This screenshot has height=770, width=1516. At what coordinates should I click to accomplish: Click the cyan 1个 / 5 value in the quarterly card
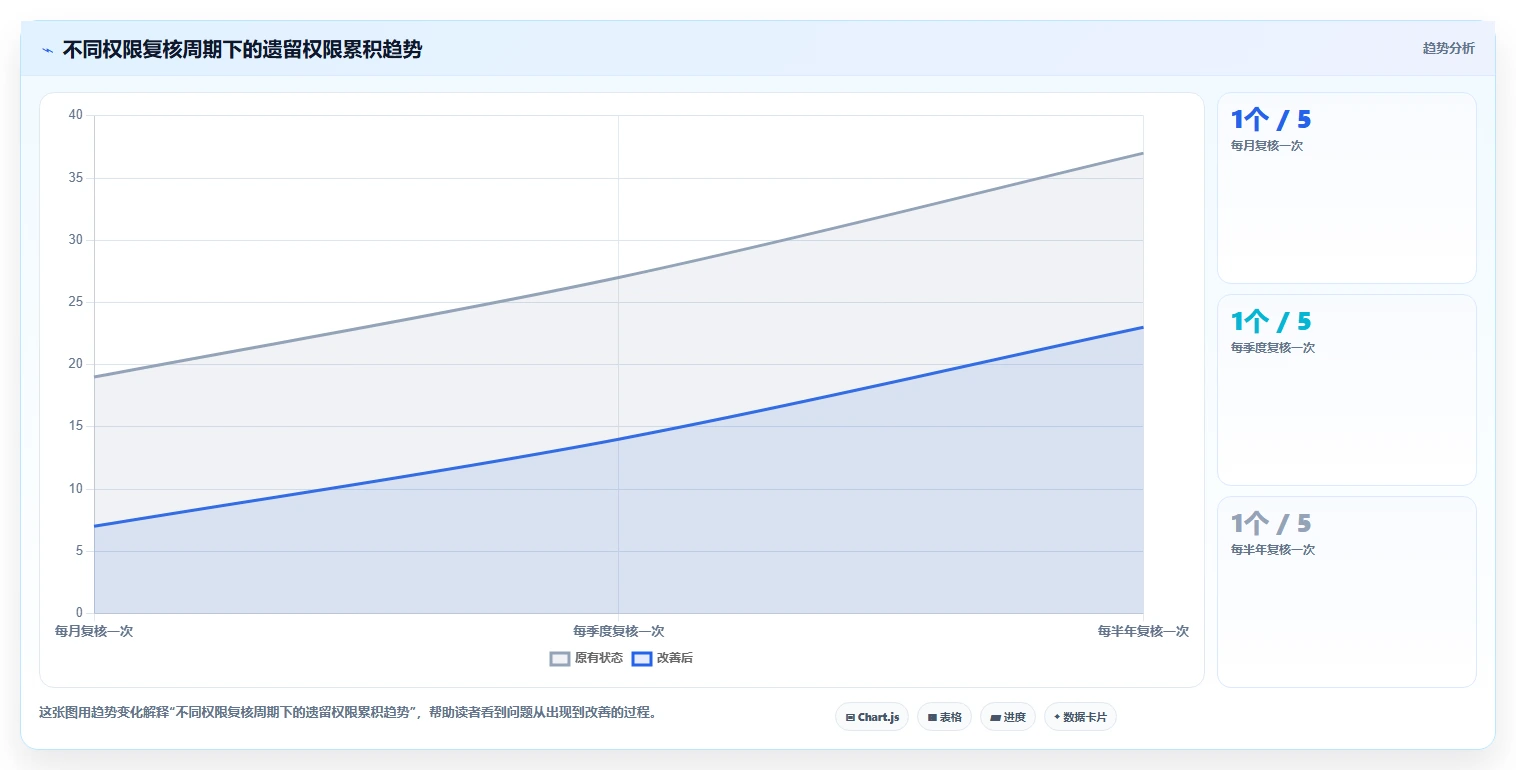[x=1271, y=322]
